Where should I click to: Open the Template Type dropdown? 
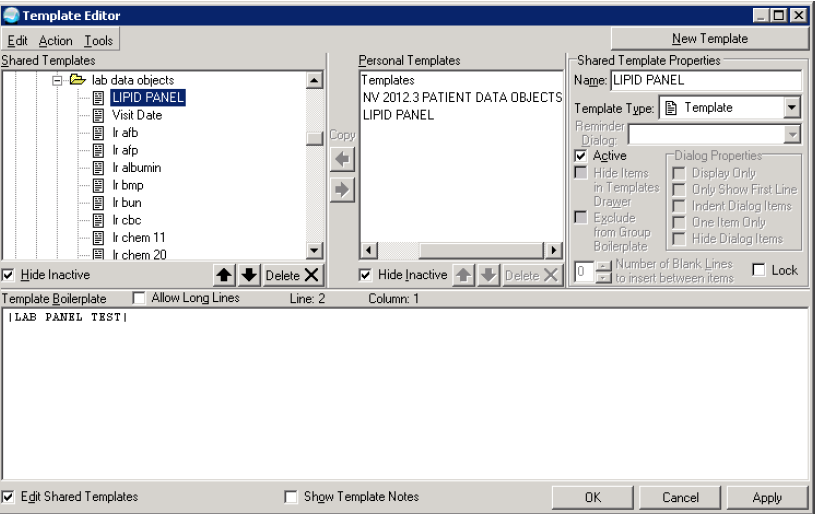click(792, 108)
